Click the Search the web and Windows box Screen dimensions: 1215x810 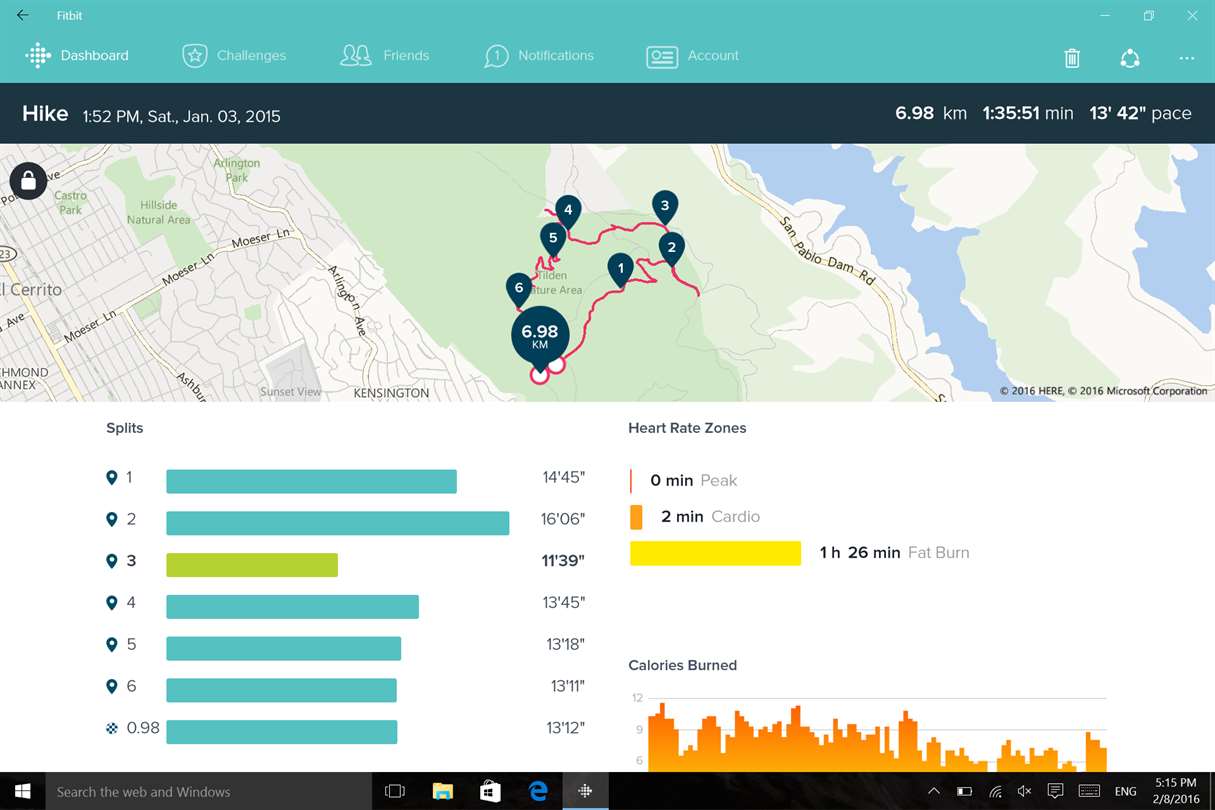click(208, 791)
